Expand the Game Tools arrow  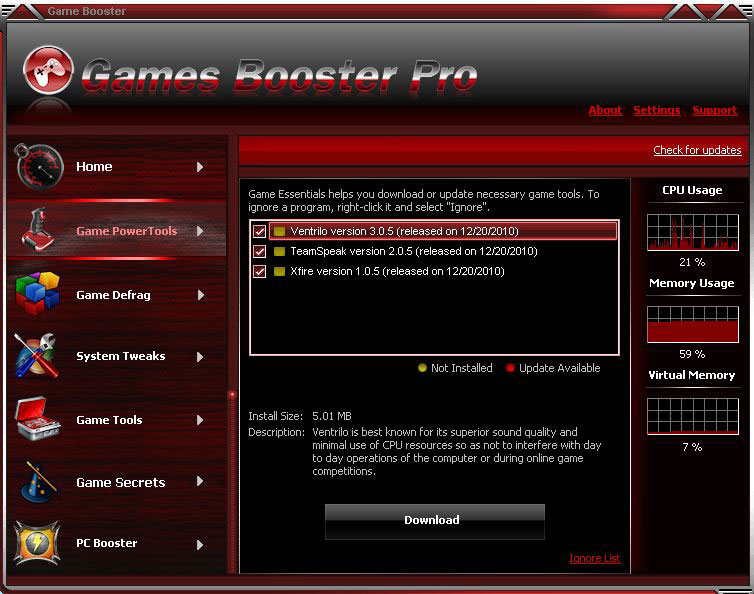(x=200, y=420)
